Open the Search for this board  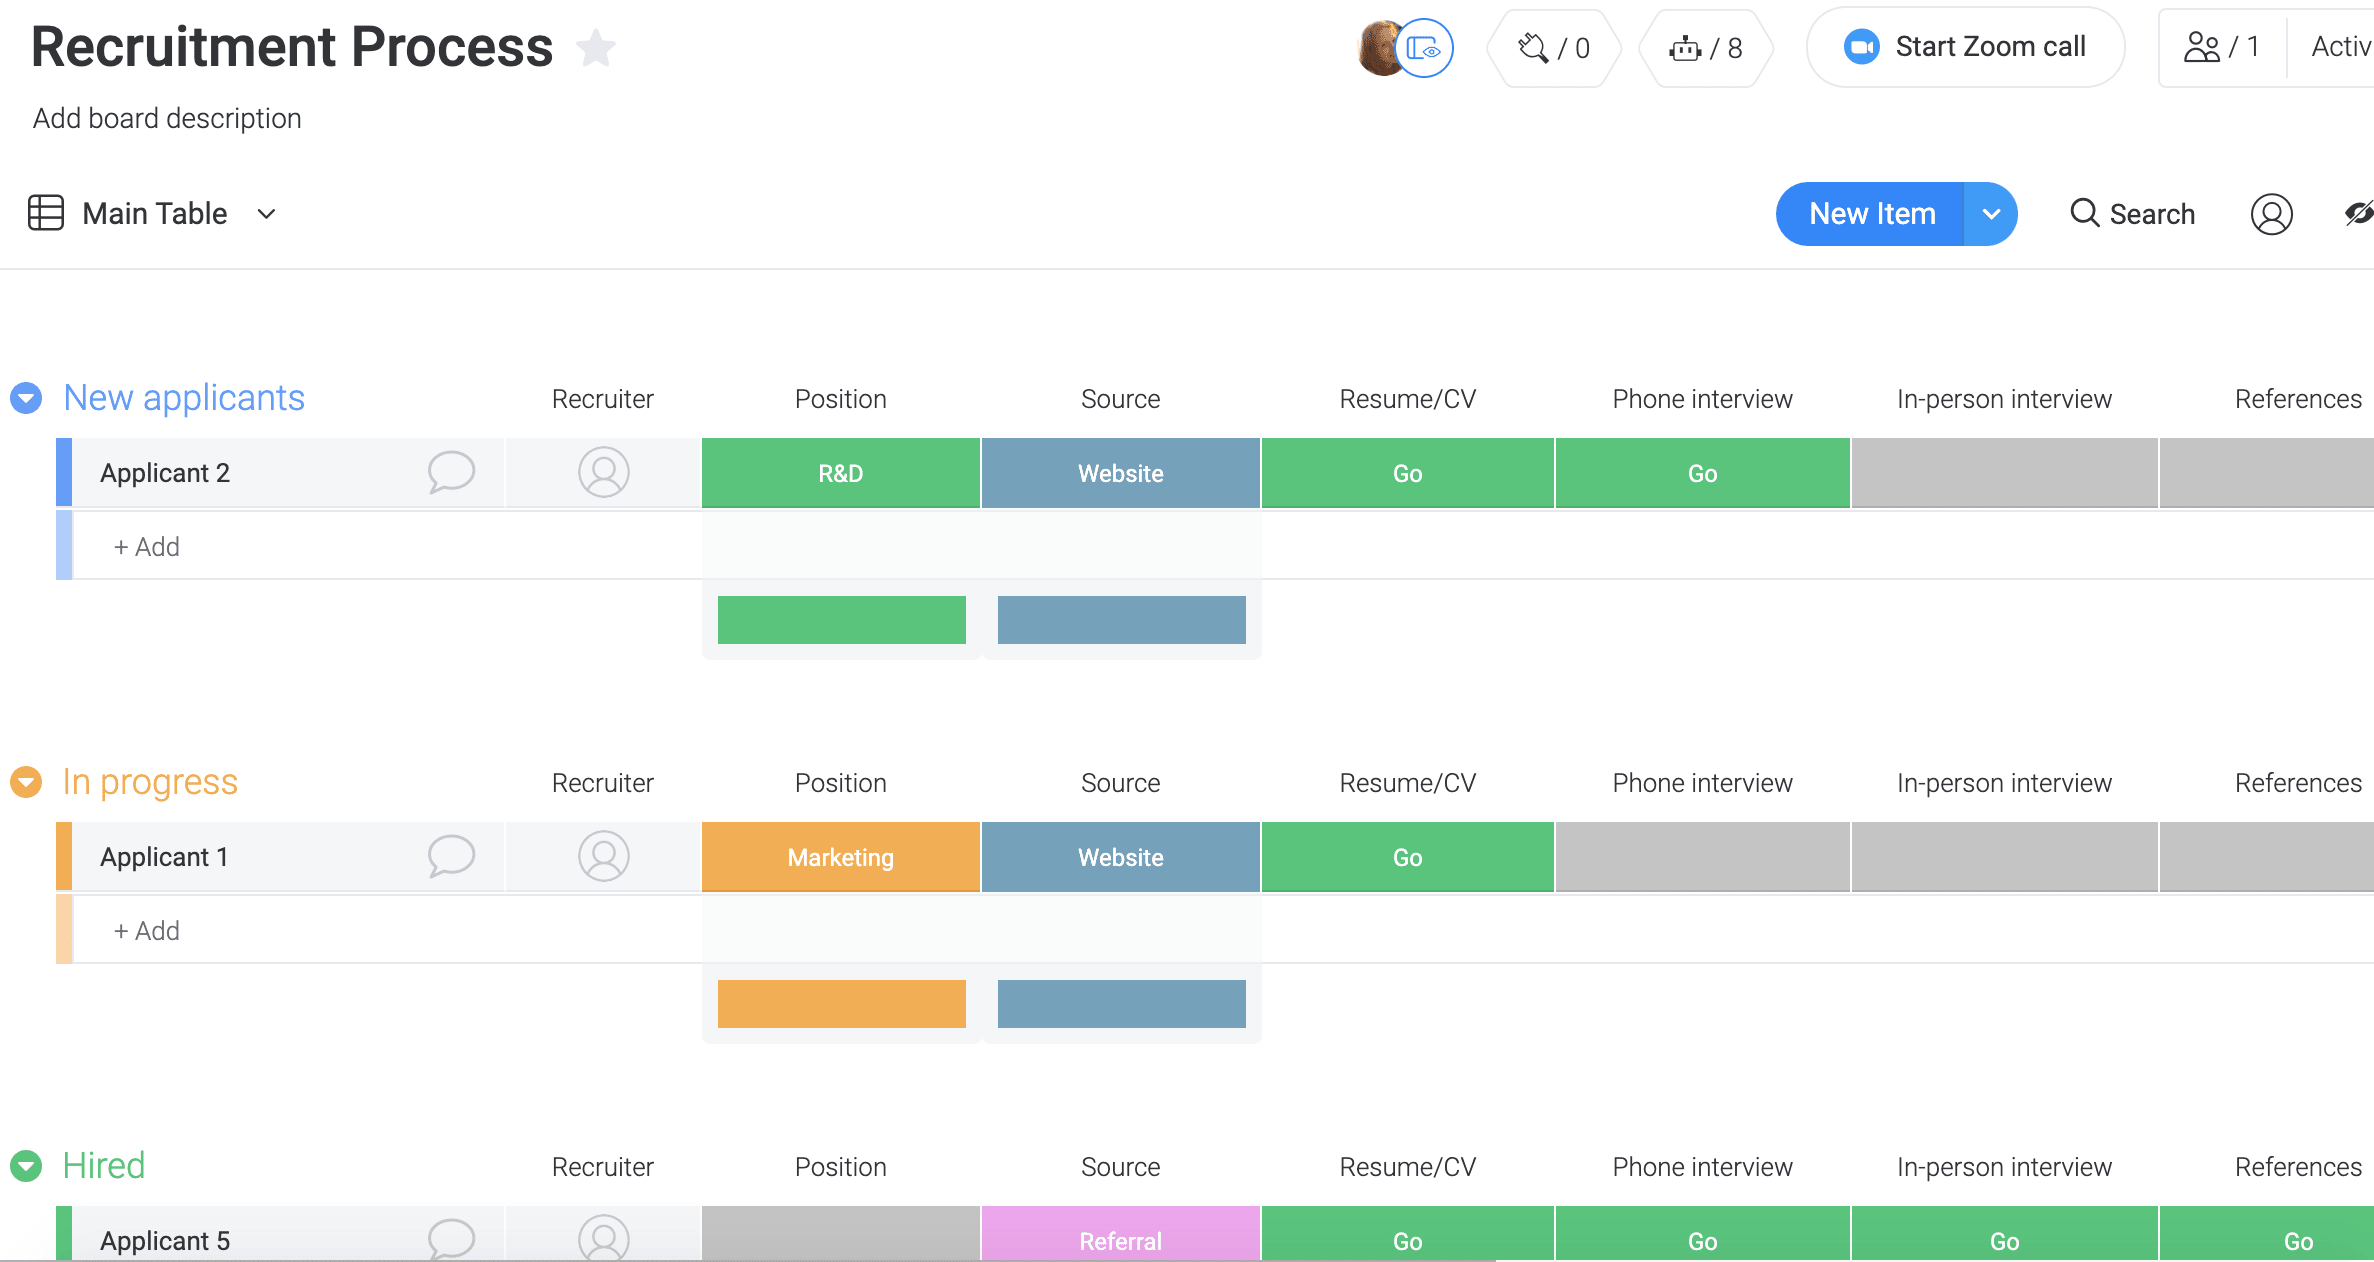tap(2131, 213)
